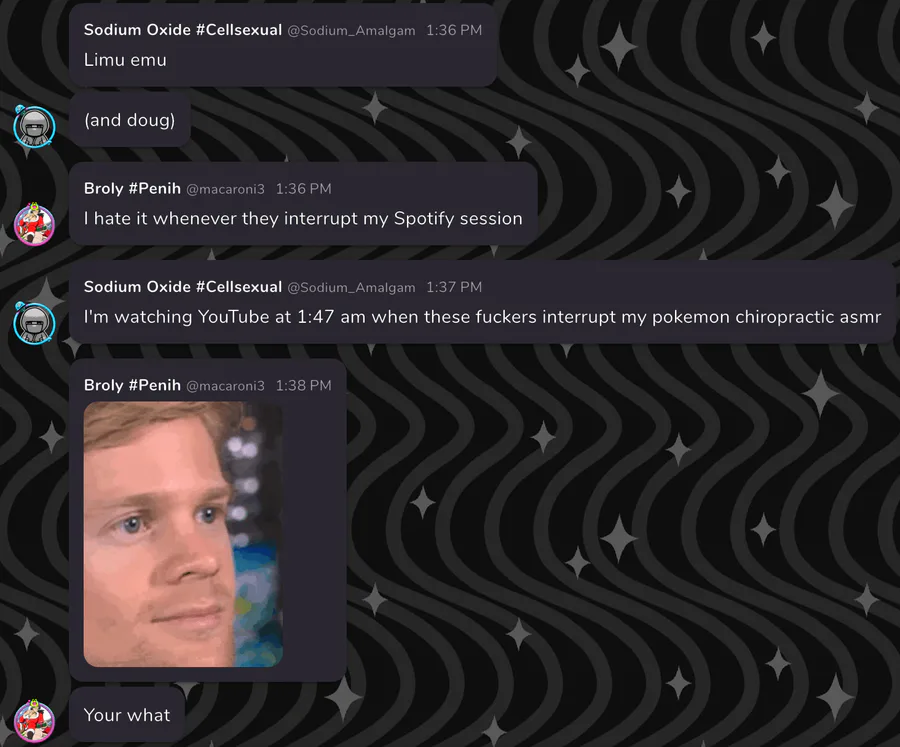The image size is (900, 747).
Task: Open the blinking man GIF from Broly
Action: click(183, 534)
